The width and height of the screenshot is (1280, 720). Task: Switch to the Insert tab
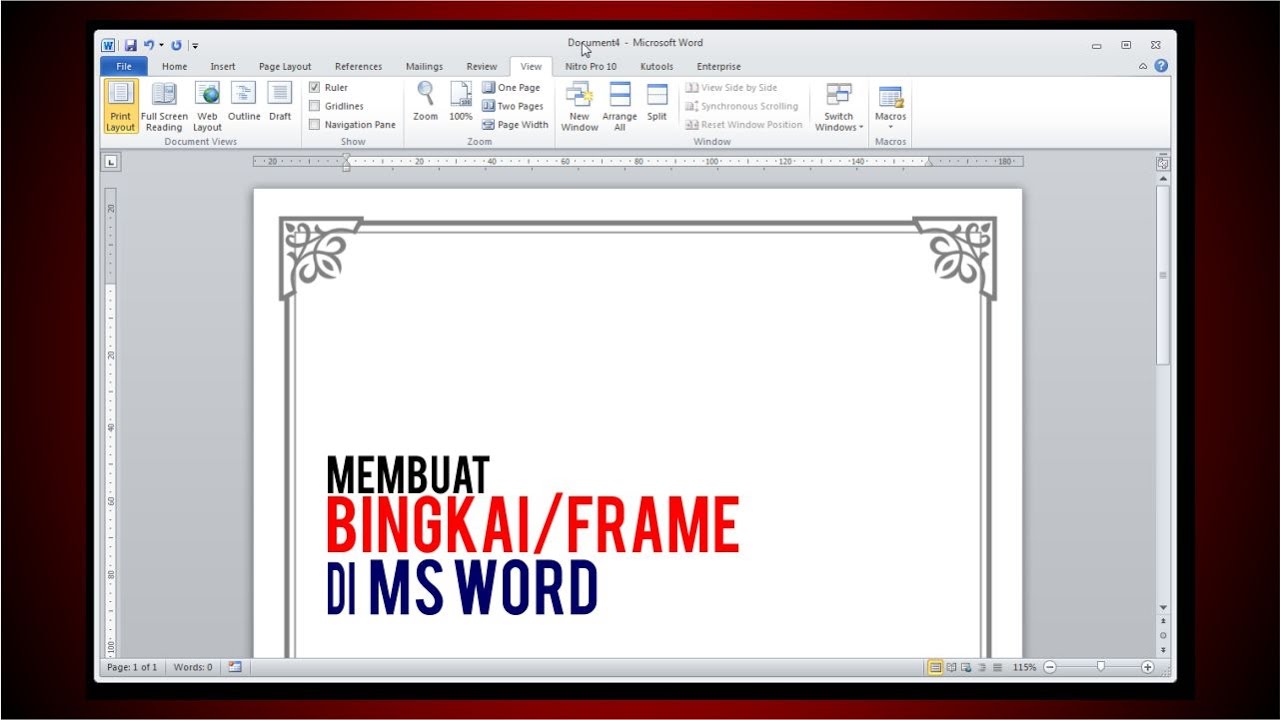[223, 66]
